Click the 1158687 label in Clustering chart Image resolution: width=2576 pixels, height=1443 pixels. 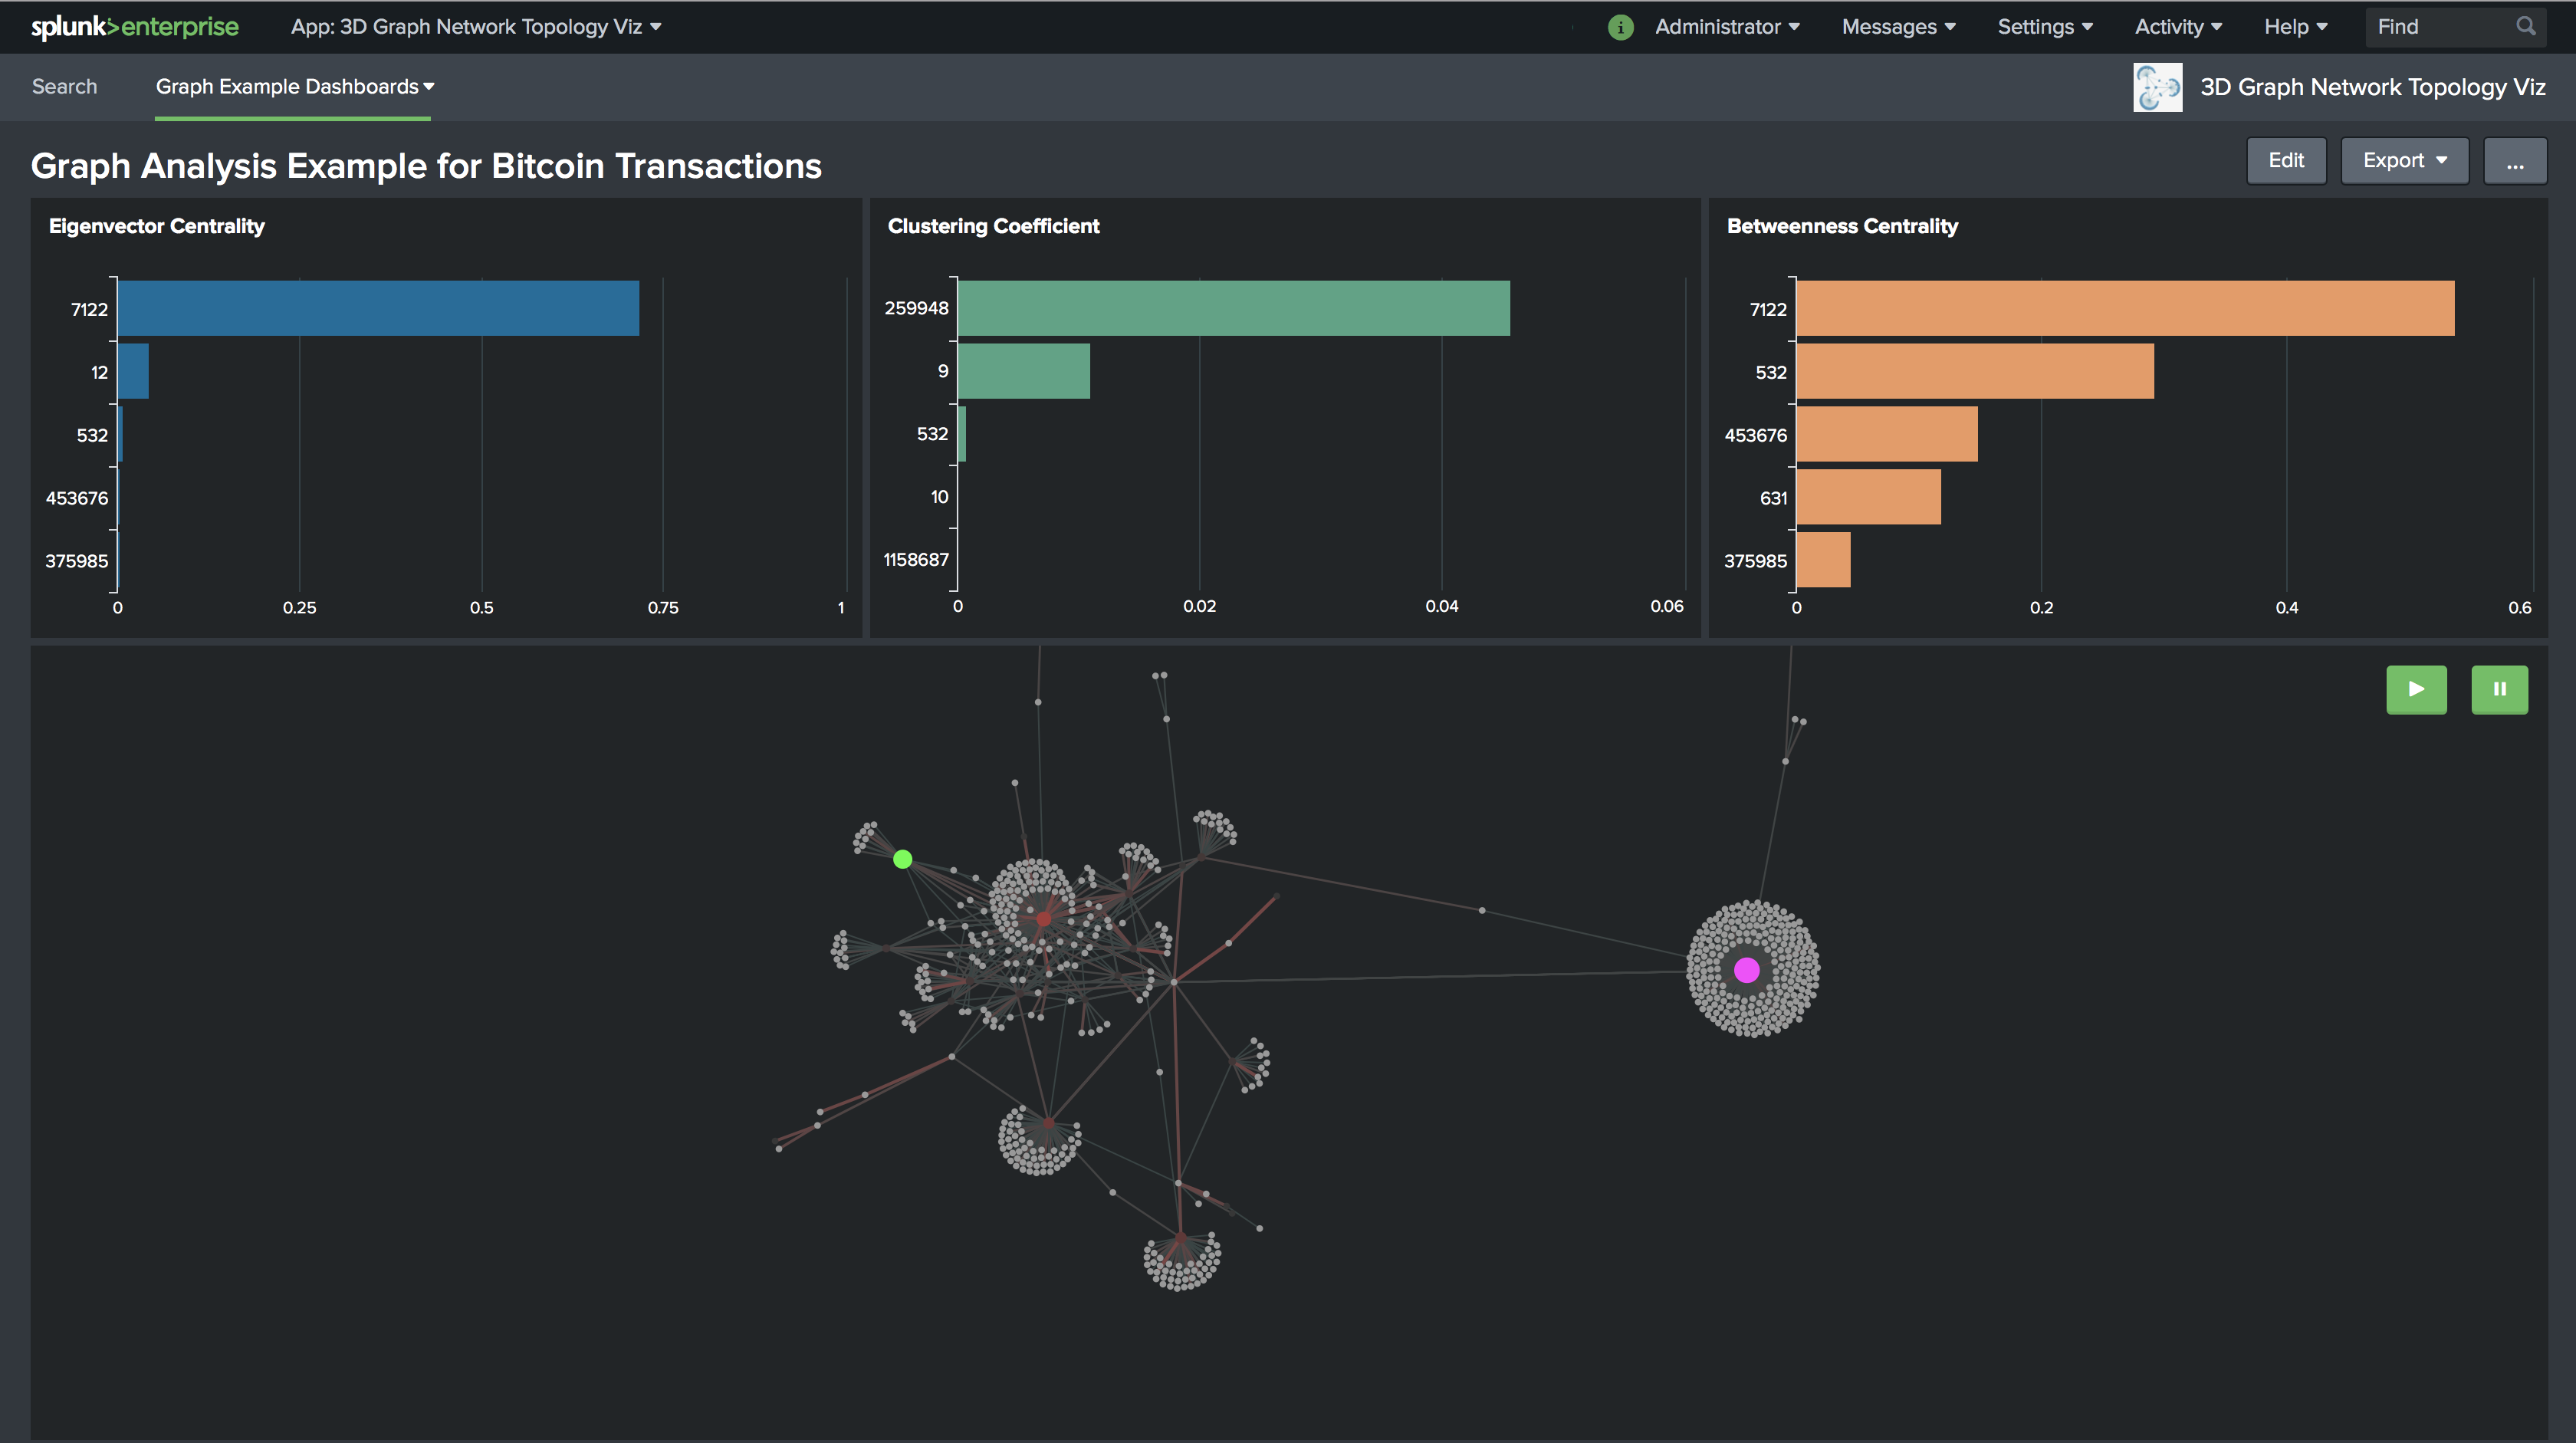coord(916,560)
